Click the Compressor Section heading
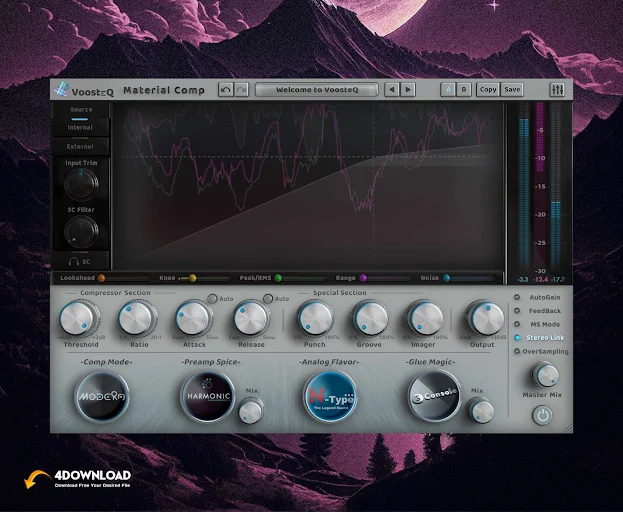Viewport: 623px width, 512px height. tap(115, 293)
